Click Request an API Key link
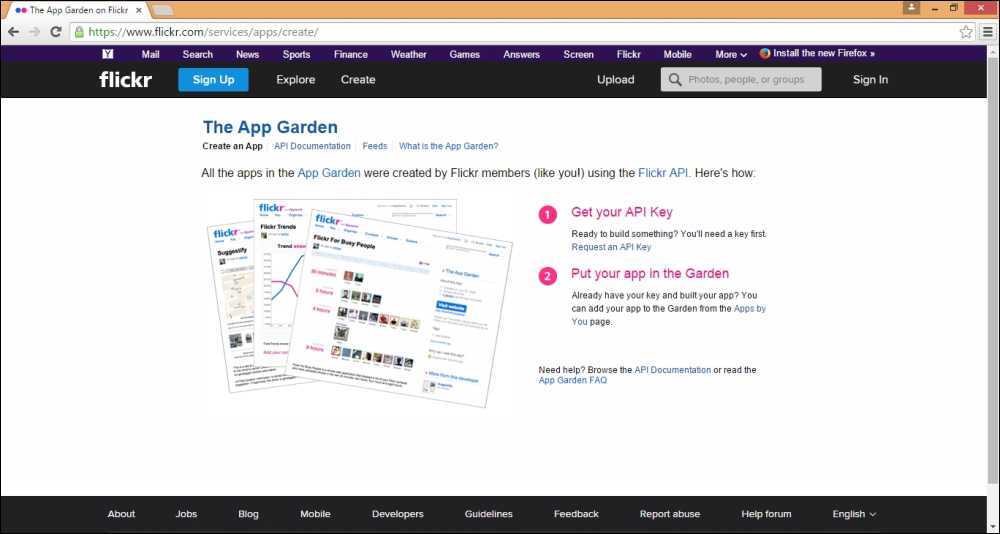The width and height of the screenshot is (1000, 534). click(x=611, y=247)
